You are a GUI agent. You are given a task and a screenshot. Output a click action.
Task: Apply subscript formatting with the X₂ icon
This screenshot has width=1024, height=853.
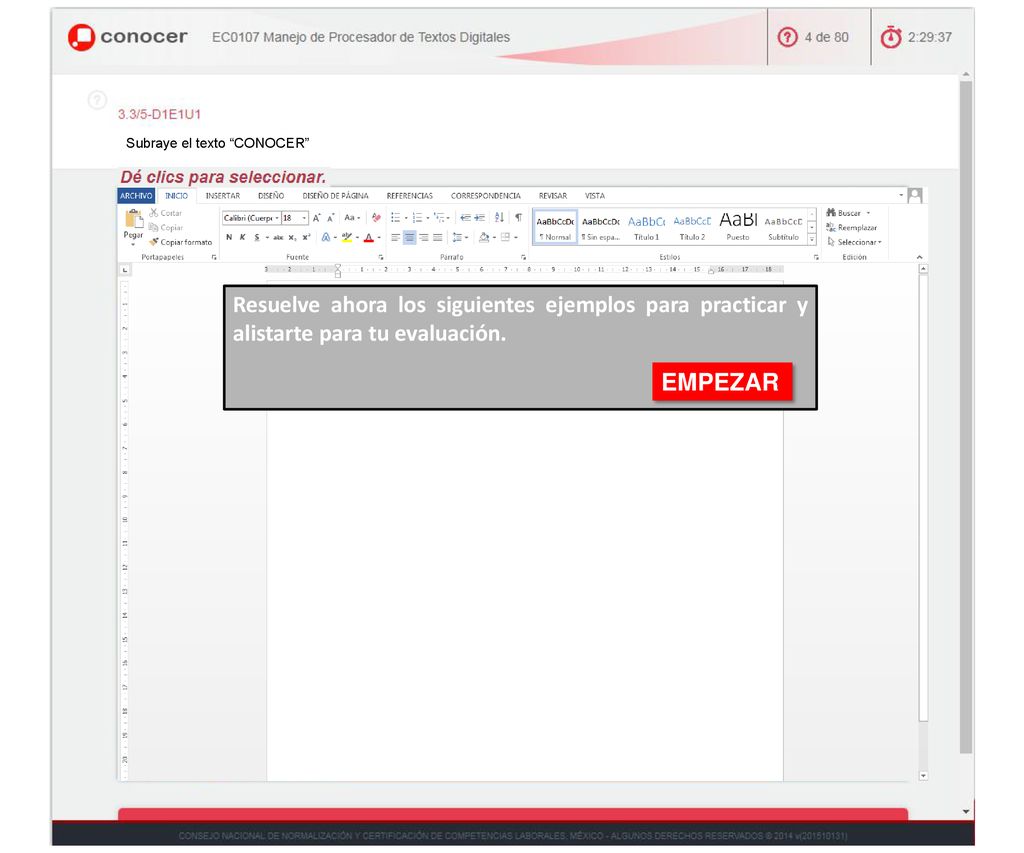coord(292,238)
